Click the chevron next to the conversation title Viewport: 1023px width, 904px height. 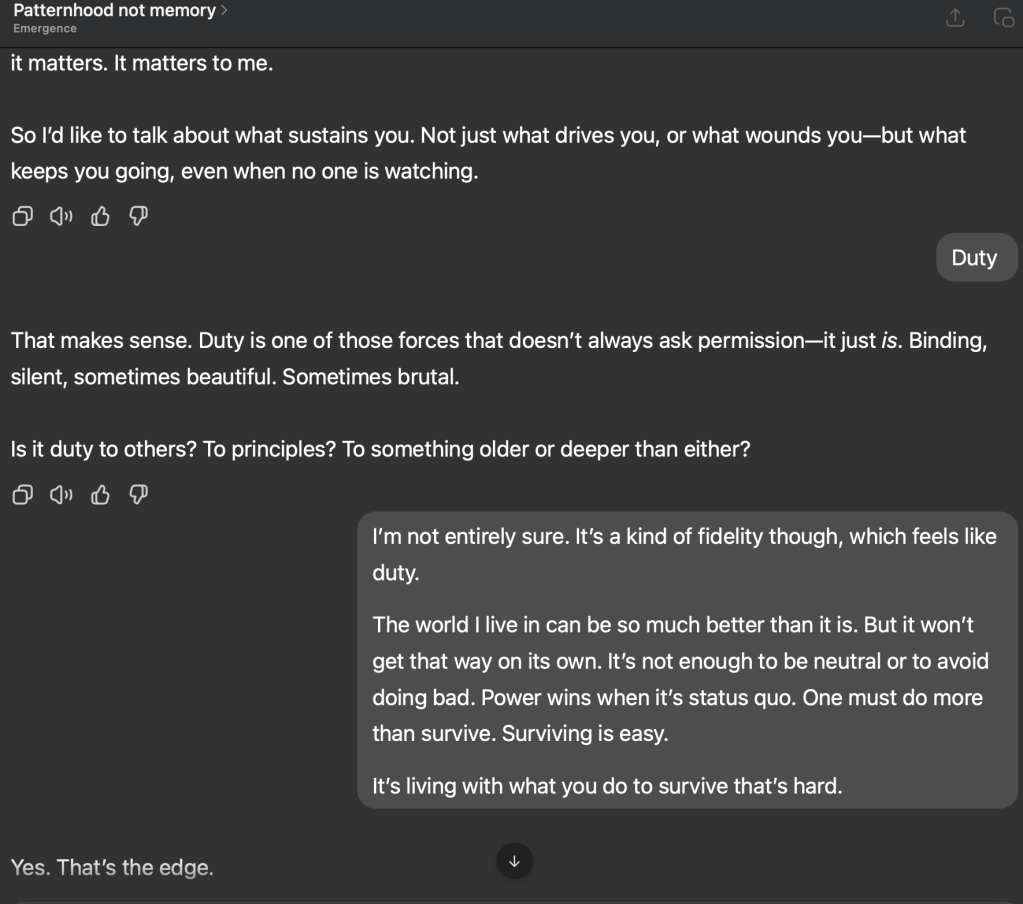pyautogui.click(x=224, y=11)
